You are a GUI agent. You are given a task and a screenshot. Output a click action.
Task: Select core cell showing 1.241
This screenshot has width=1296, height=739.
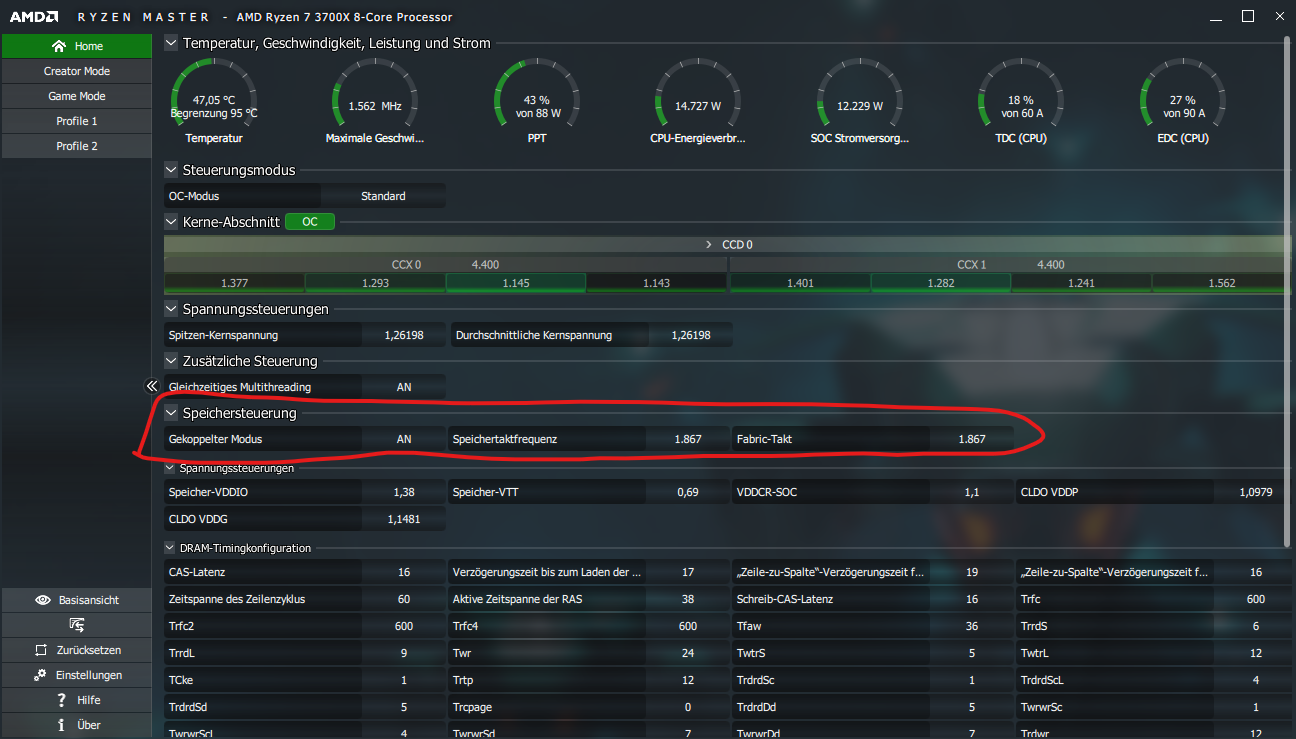[x=1081, y=283]
